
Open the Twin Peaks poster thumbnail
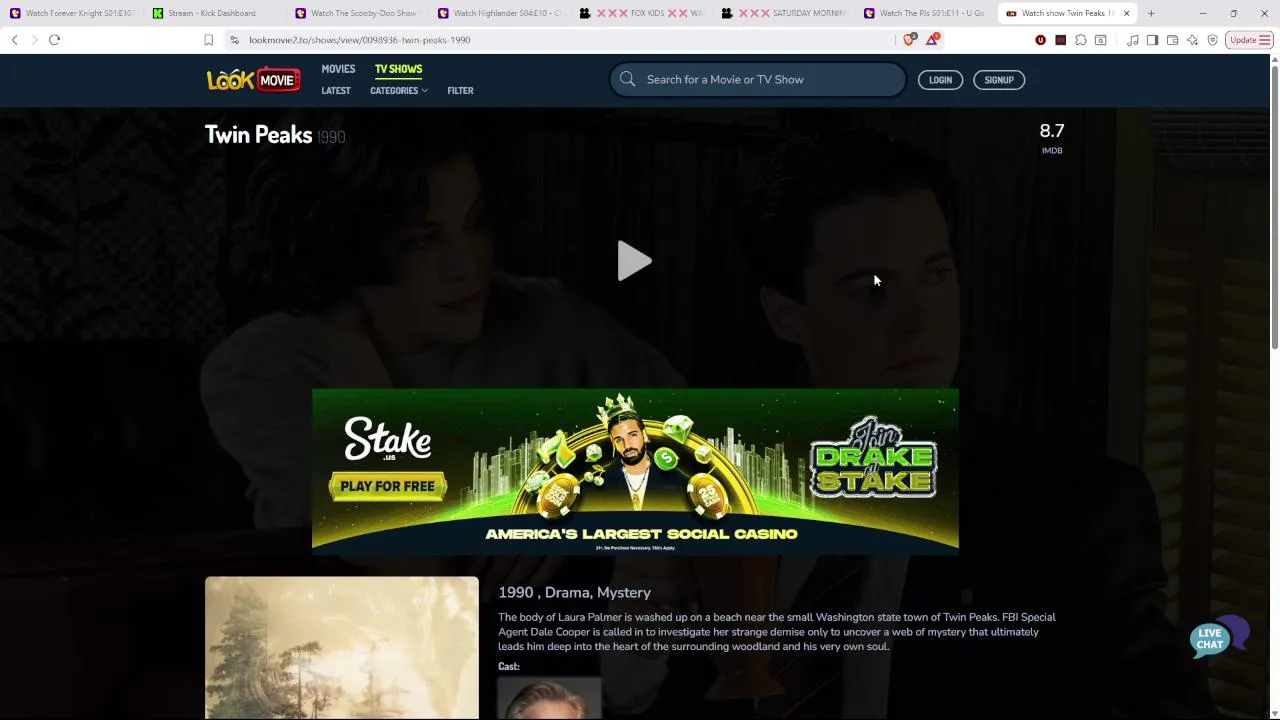coord(342,648)
